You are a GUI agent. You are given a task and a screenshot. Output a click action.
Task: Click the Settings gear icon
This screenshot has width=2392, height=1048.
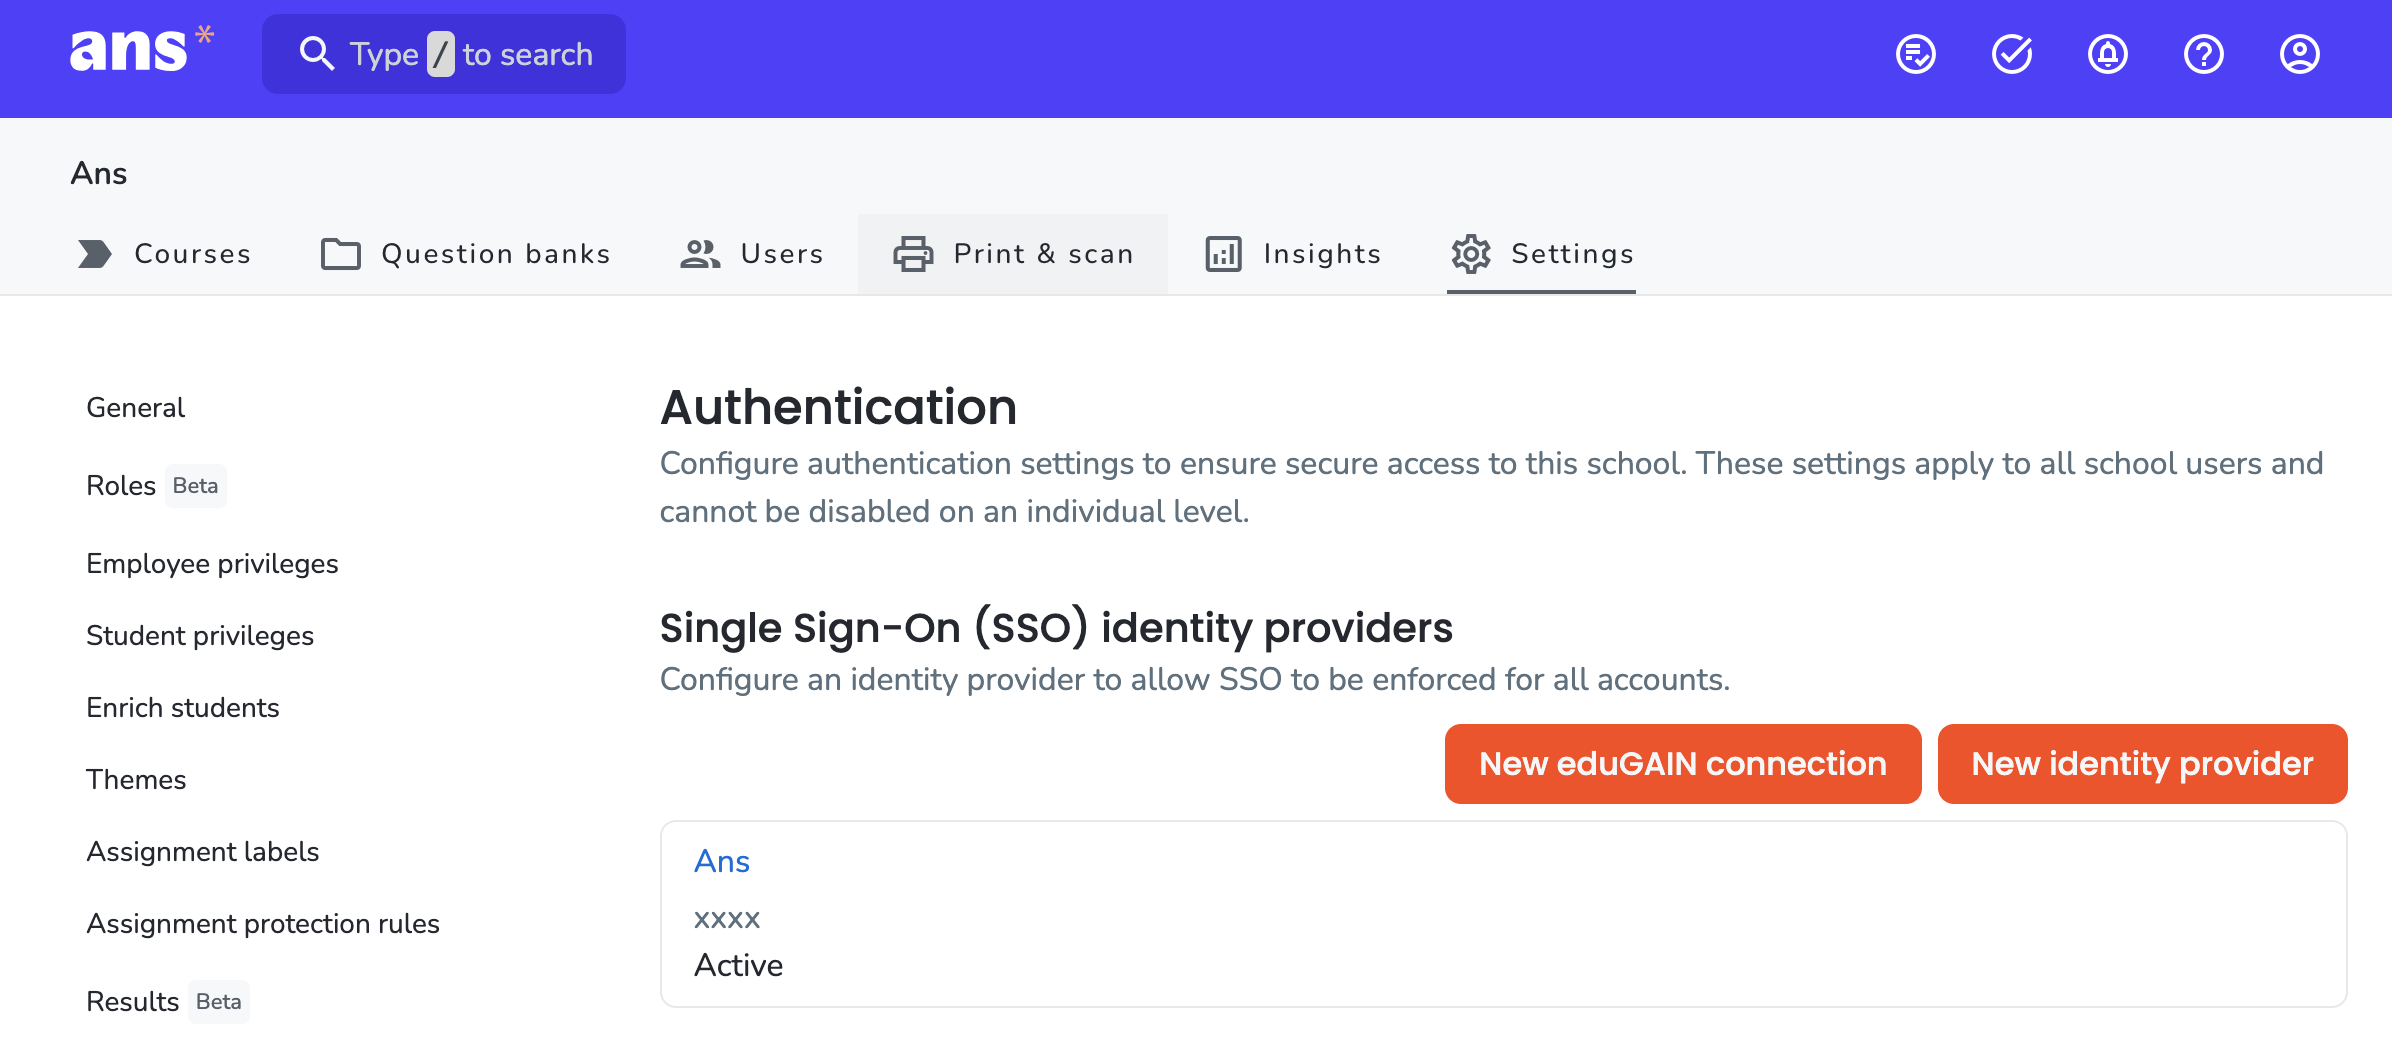(1471, 254)
